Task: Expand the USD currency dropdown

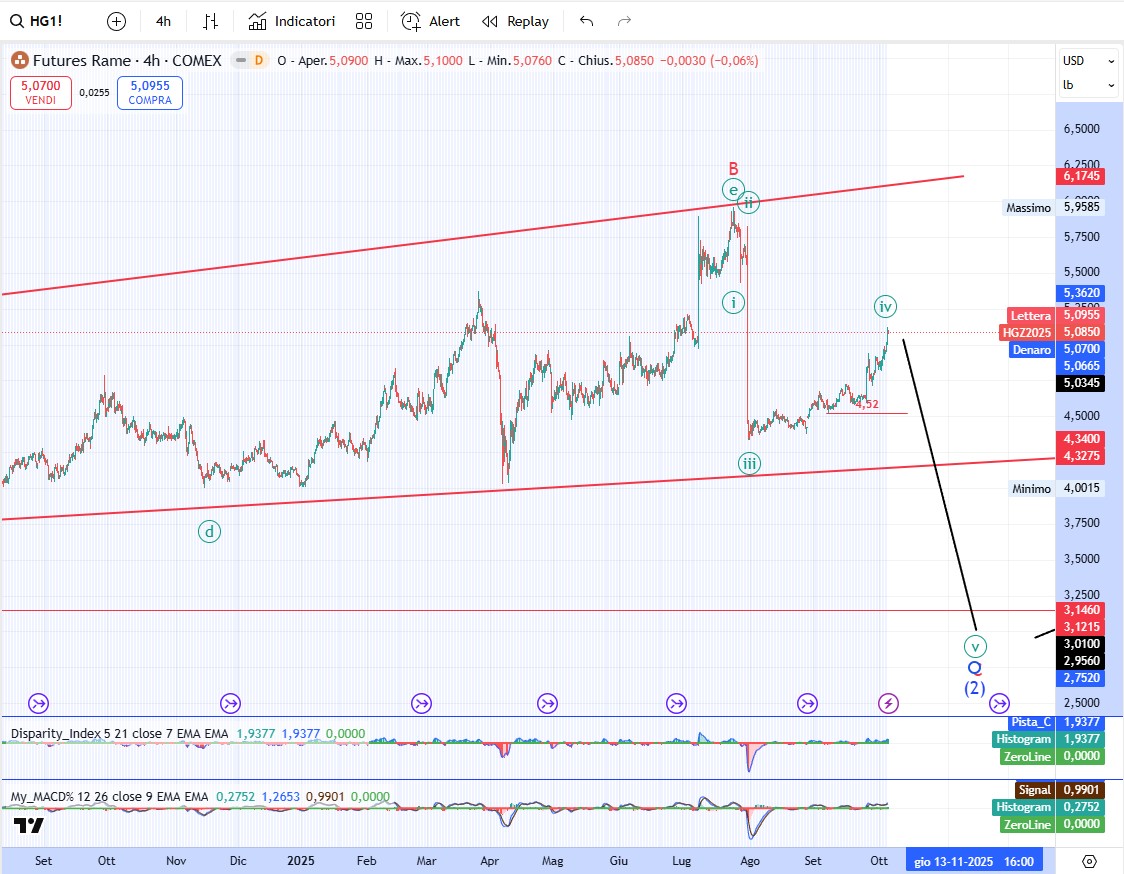Action: 1088,61
